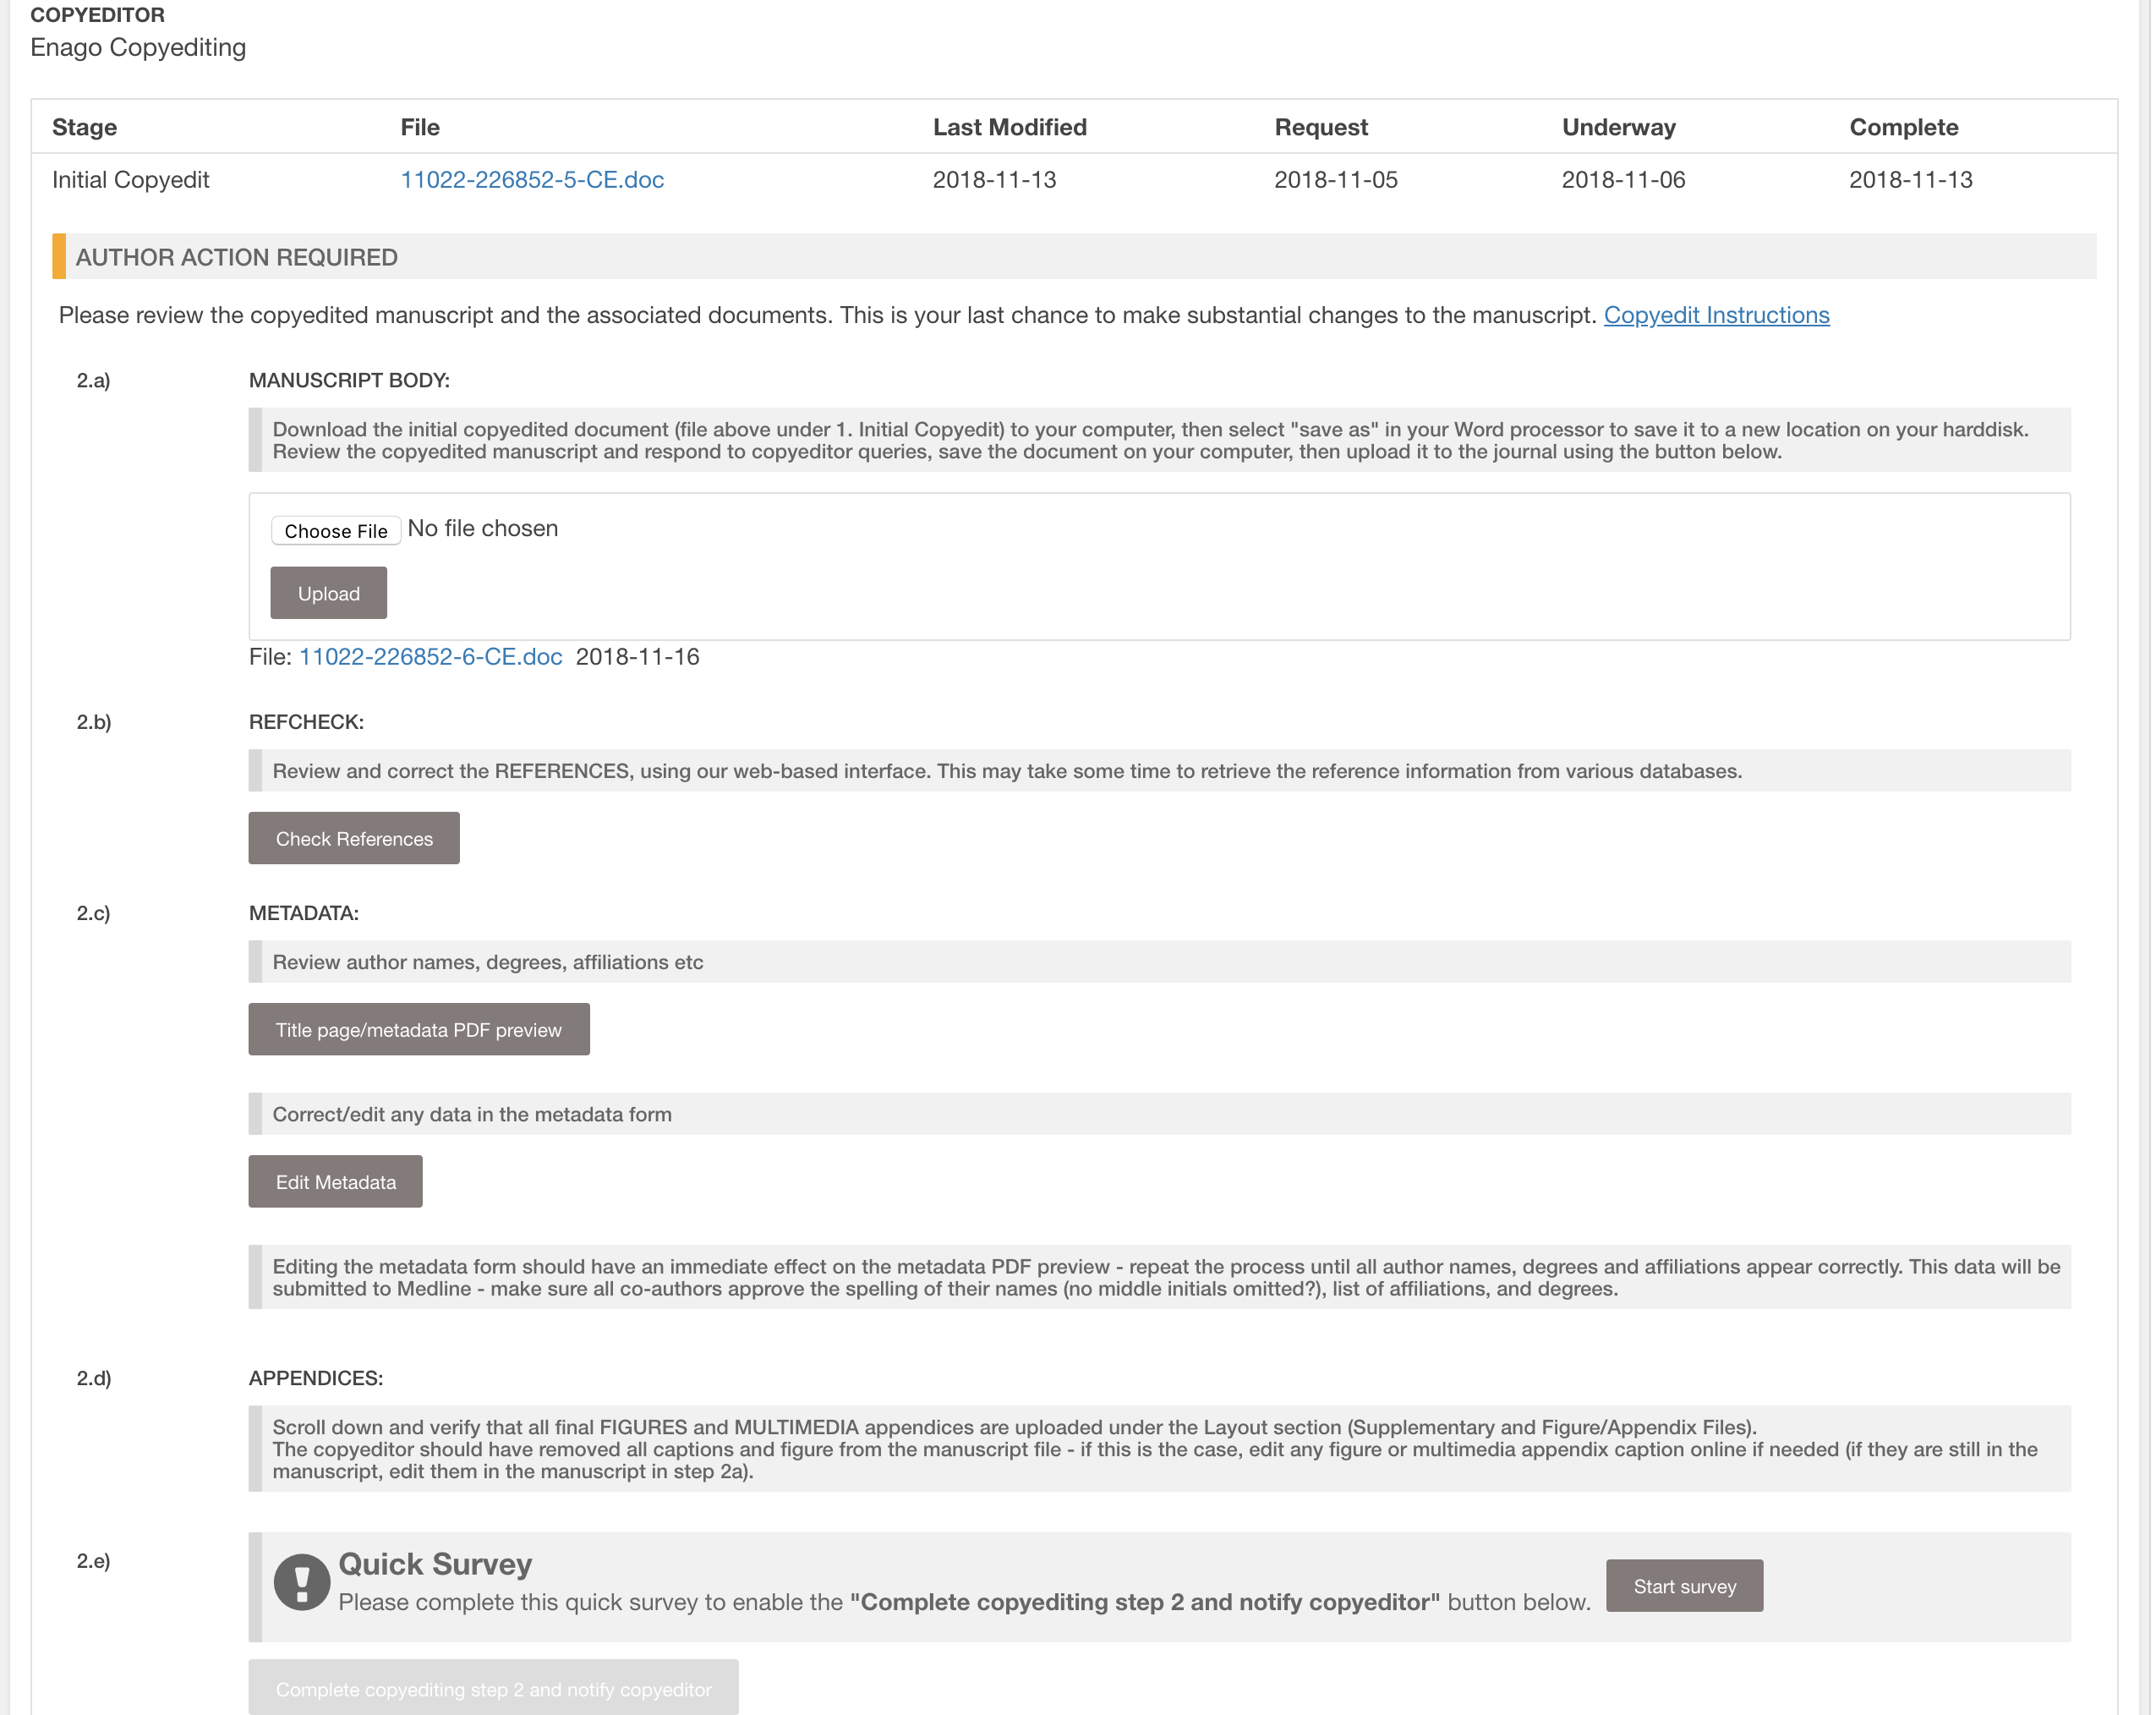Click the Choose File button
2156x1715 pixels.
pos(336,530)
